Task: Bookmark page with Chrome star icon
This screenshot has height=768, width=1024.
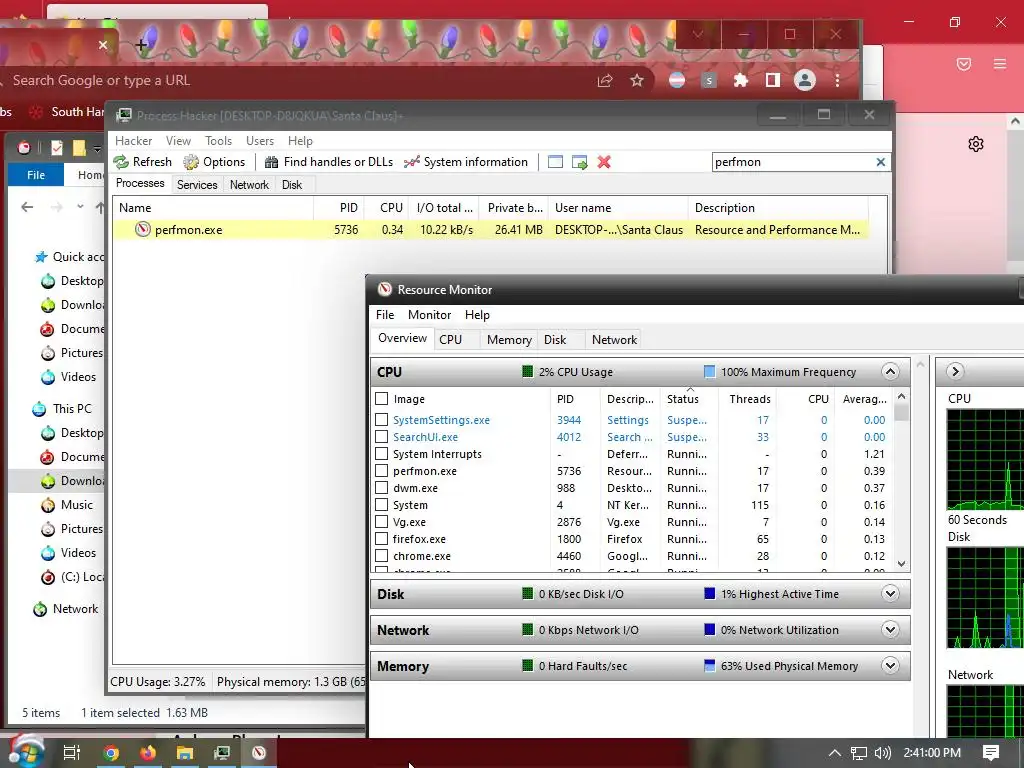Action: 637,80
